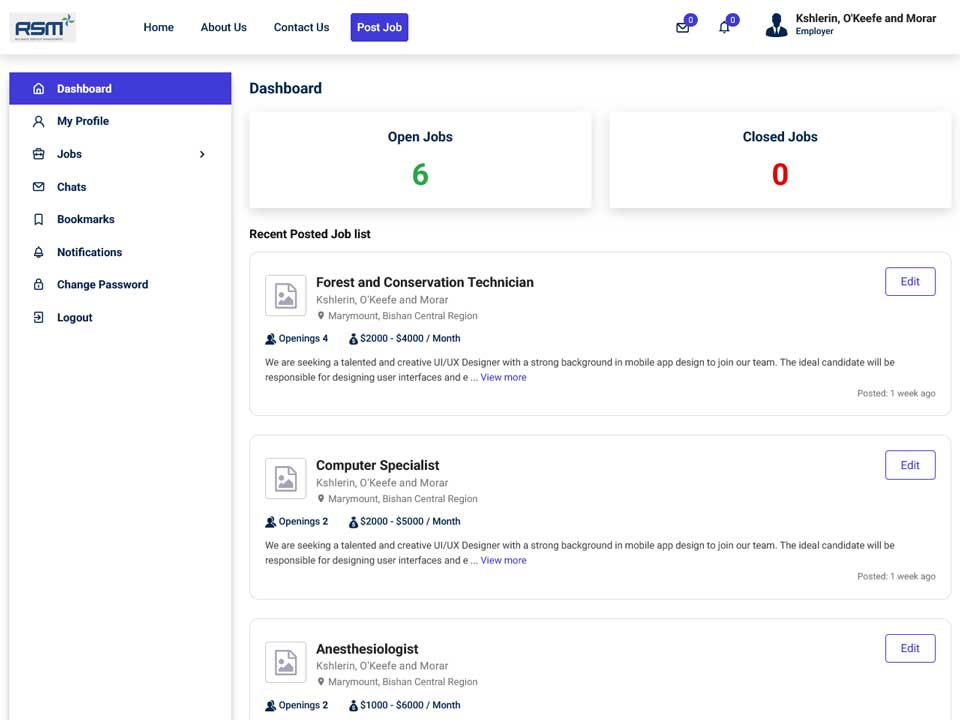
Task: Select Logout in sidebar
Action: coord(120,317)
